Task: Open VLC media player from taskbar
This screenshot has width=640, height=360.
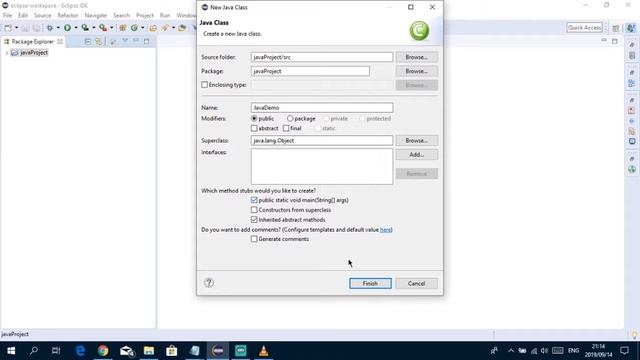Action: point(263,351)
